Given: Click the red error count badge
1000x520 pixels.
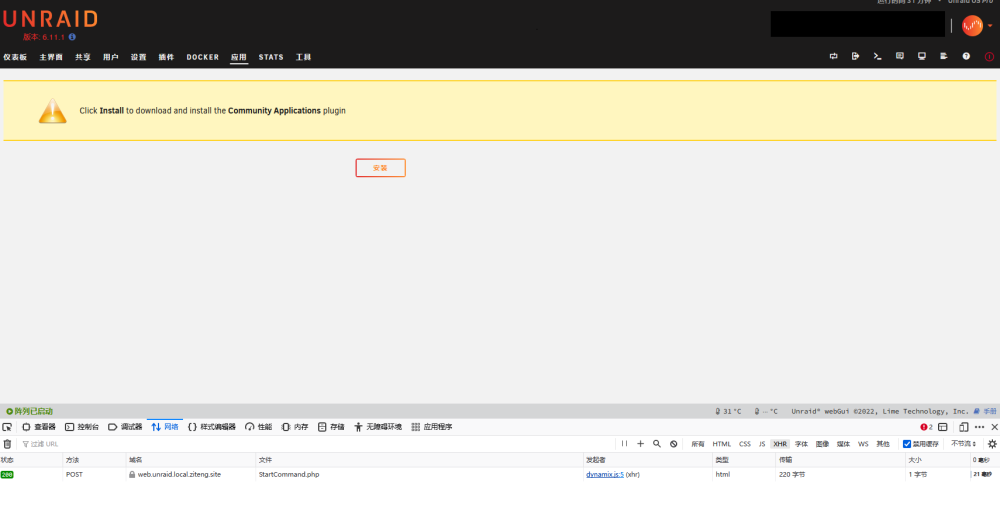Looking at the screenshot, I should (926, 427).
